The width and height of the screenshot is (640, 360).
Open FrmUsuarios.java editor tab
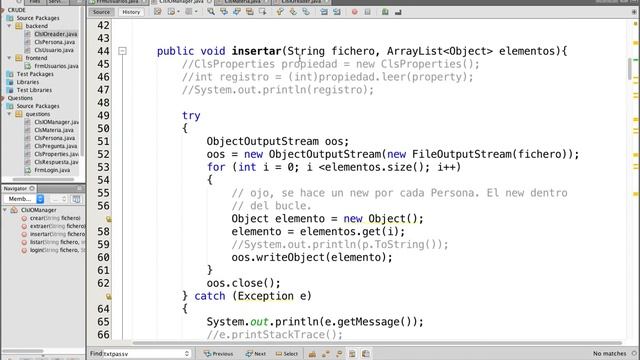click(118, 2)
